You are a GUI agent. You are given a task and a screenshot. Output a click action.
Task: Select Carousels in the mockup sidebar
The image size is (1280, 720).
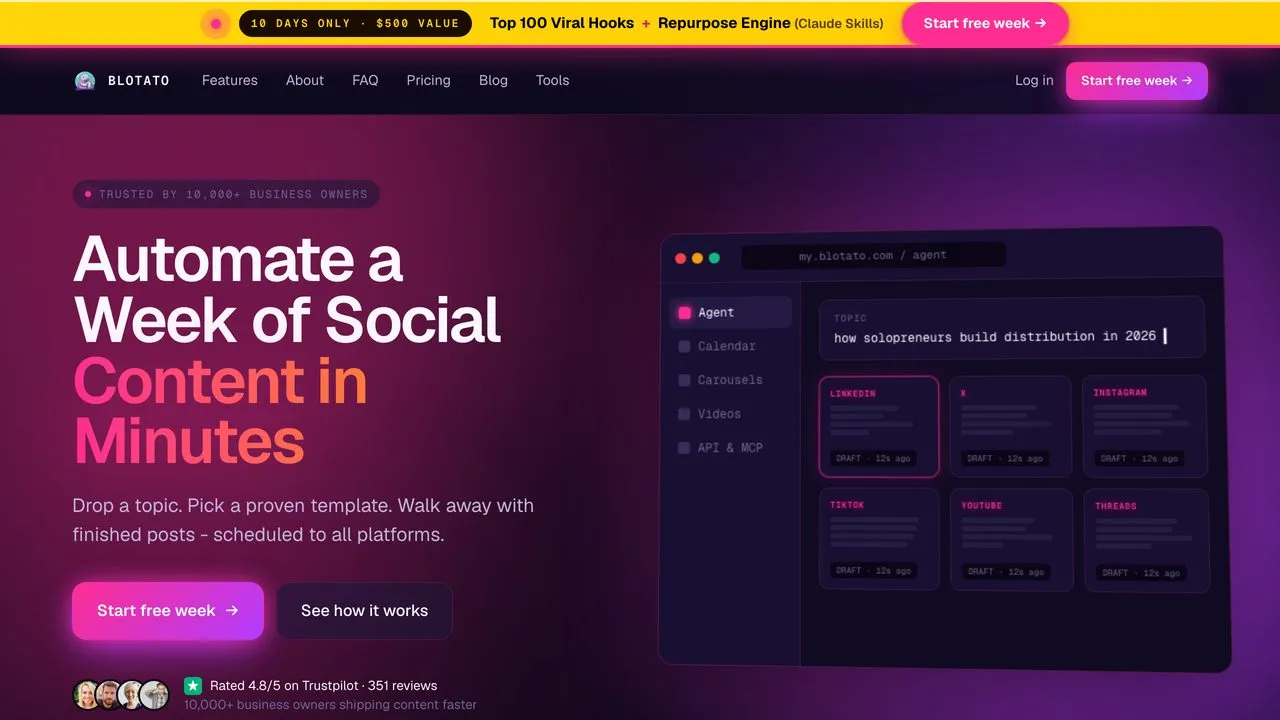coord(731,380)
